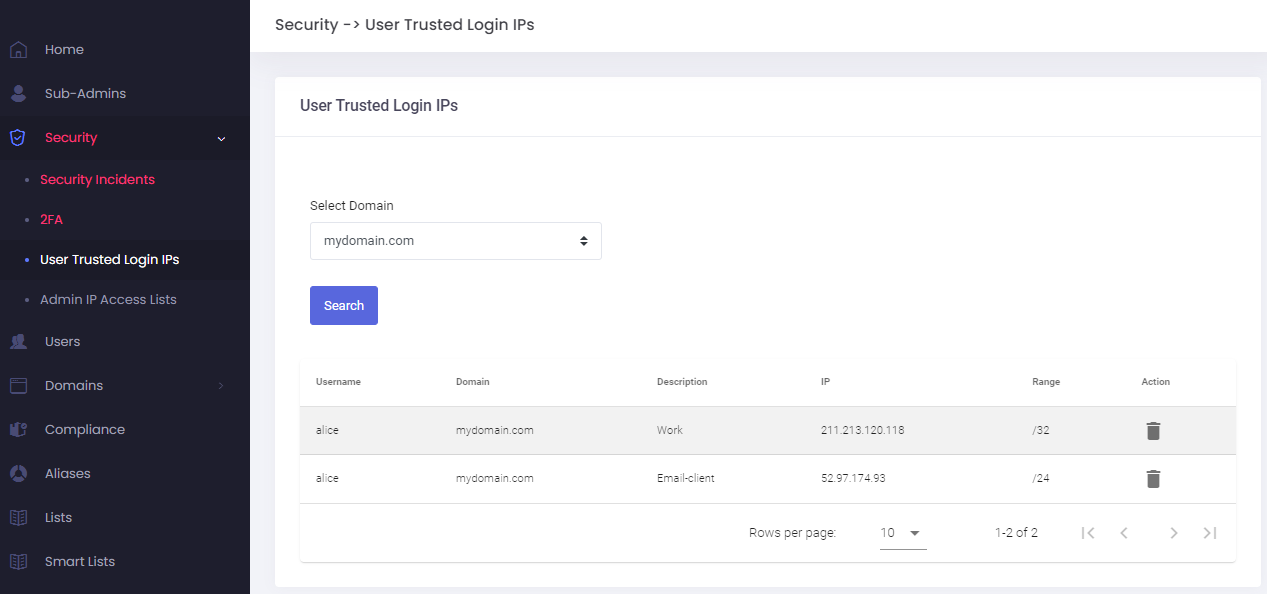Open the Select Domain dropdown
Viewport: 1267px width, 594px height.
point(455,240)
